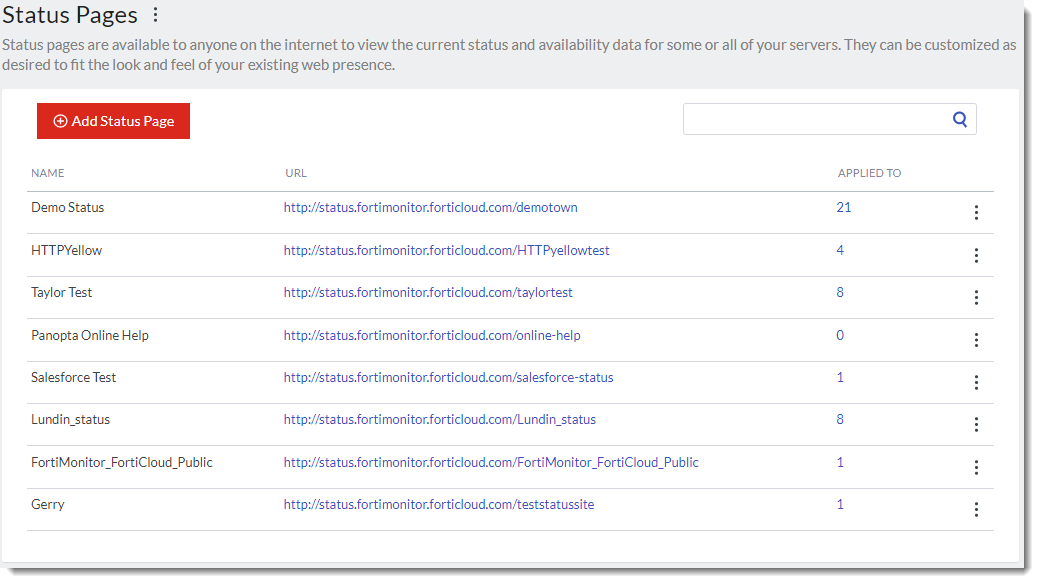Click the Add Status Page button
The image size is (1039, 583).
coord(113,121)
